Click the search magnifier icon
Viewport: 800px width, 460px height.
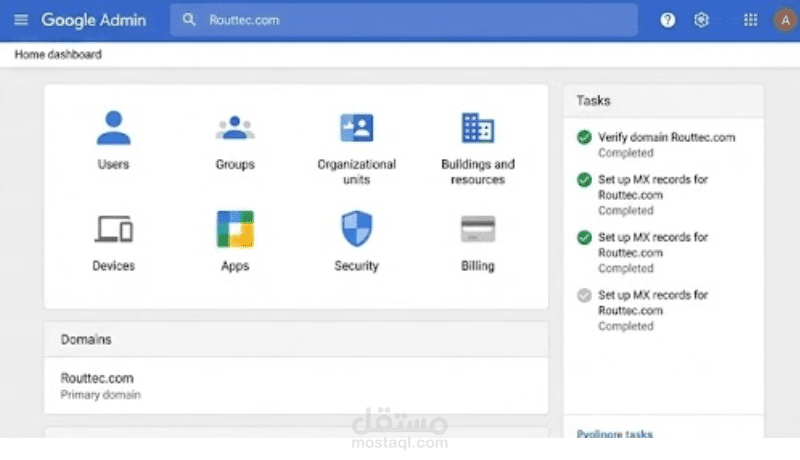pos(189,20)
